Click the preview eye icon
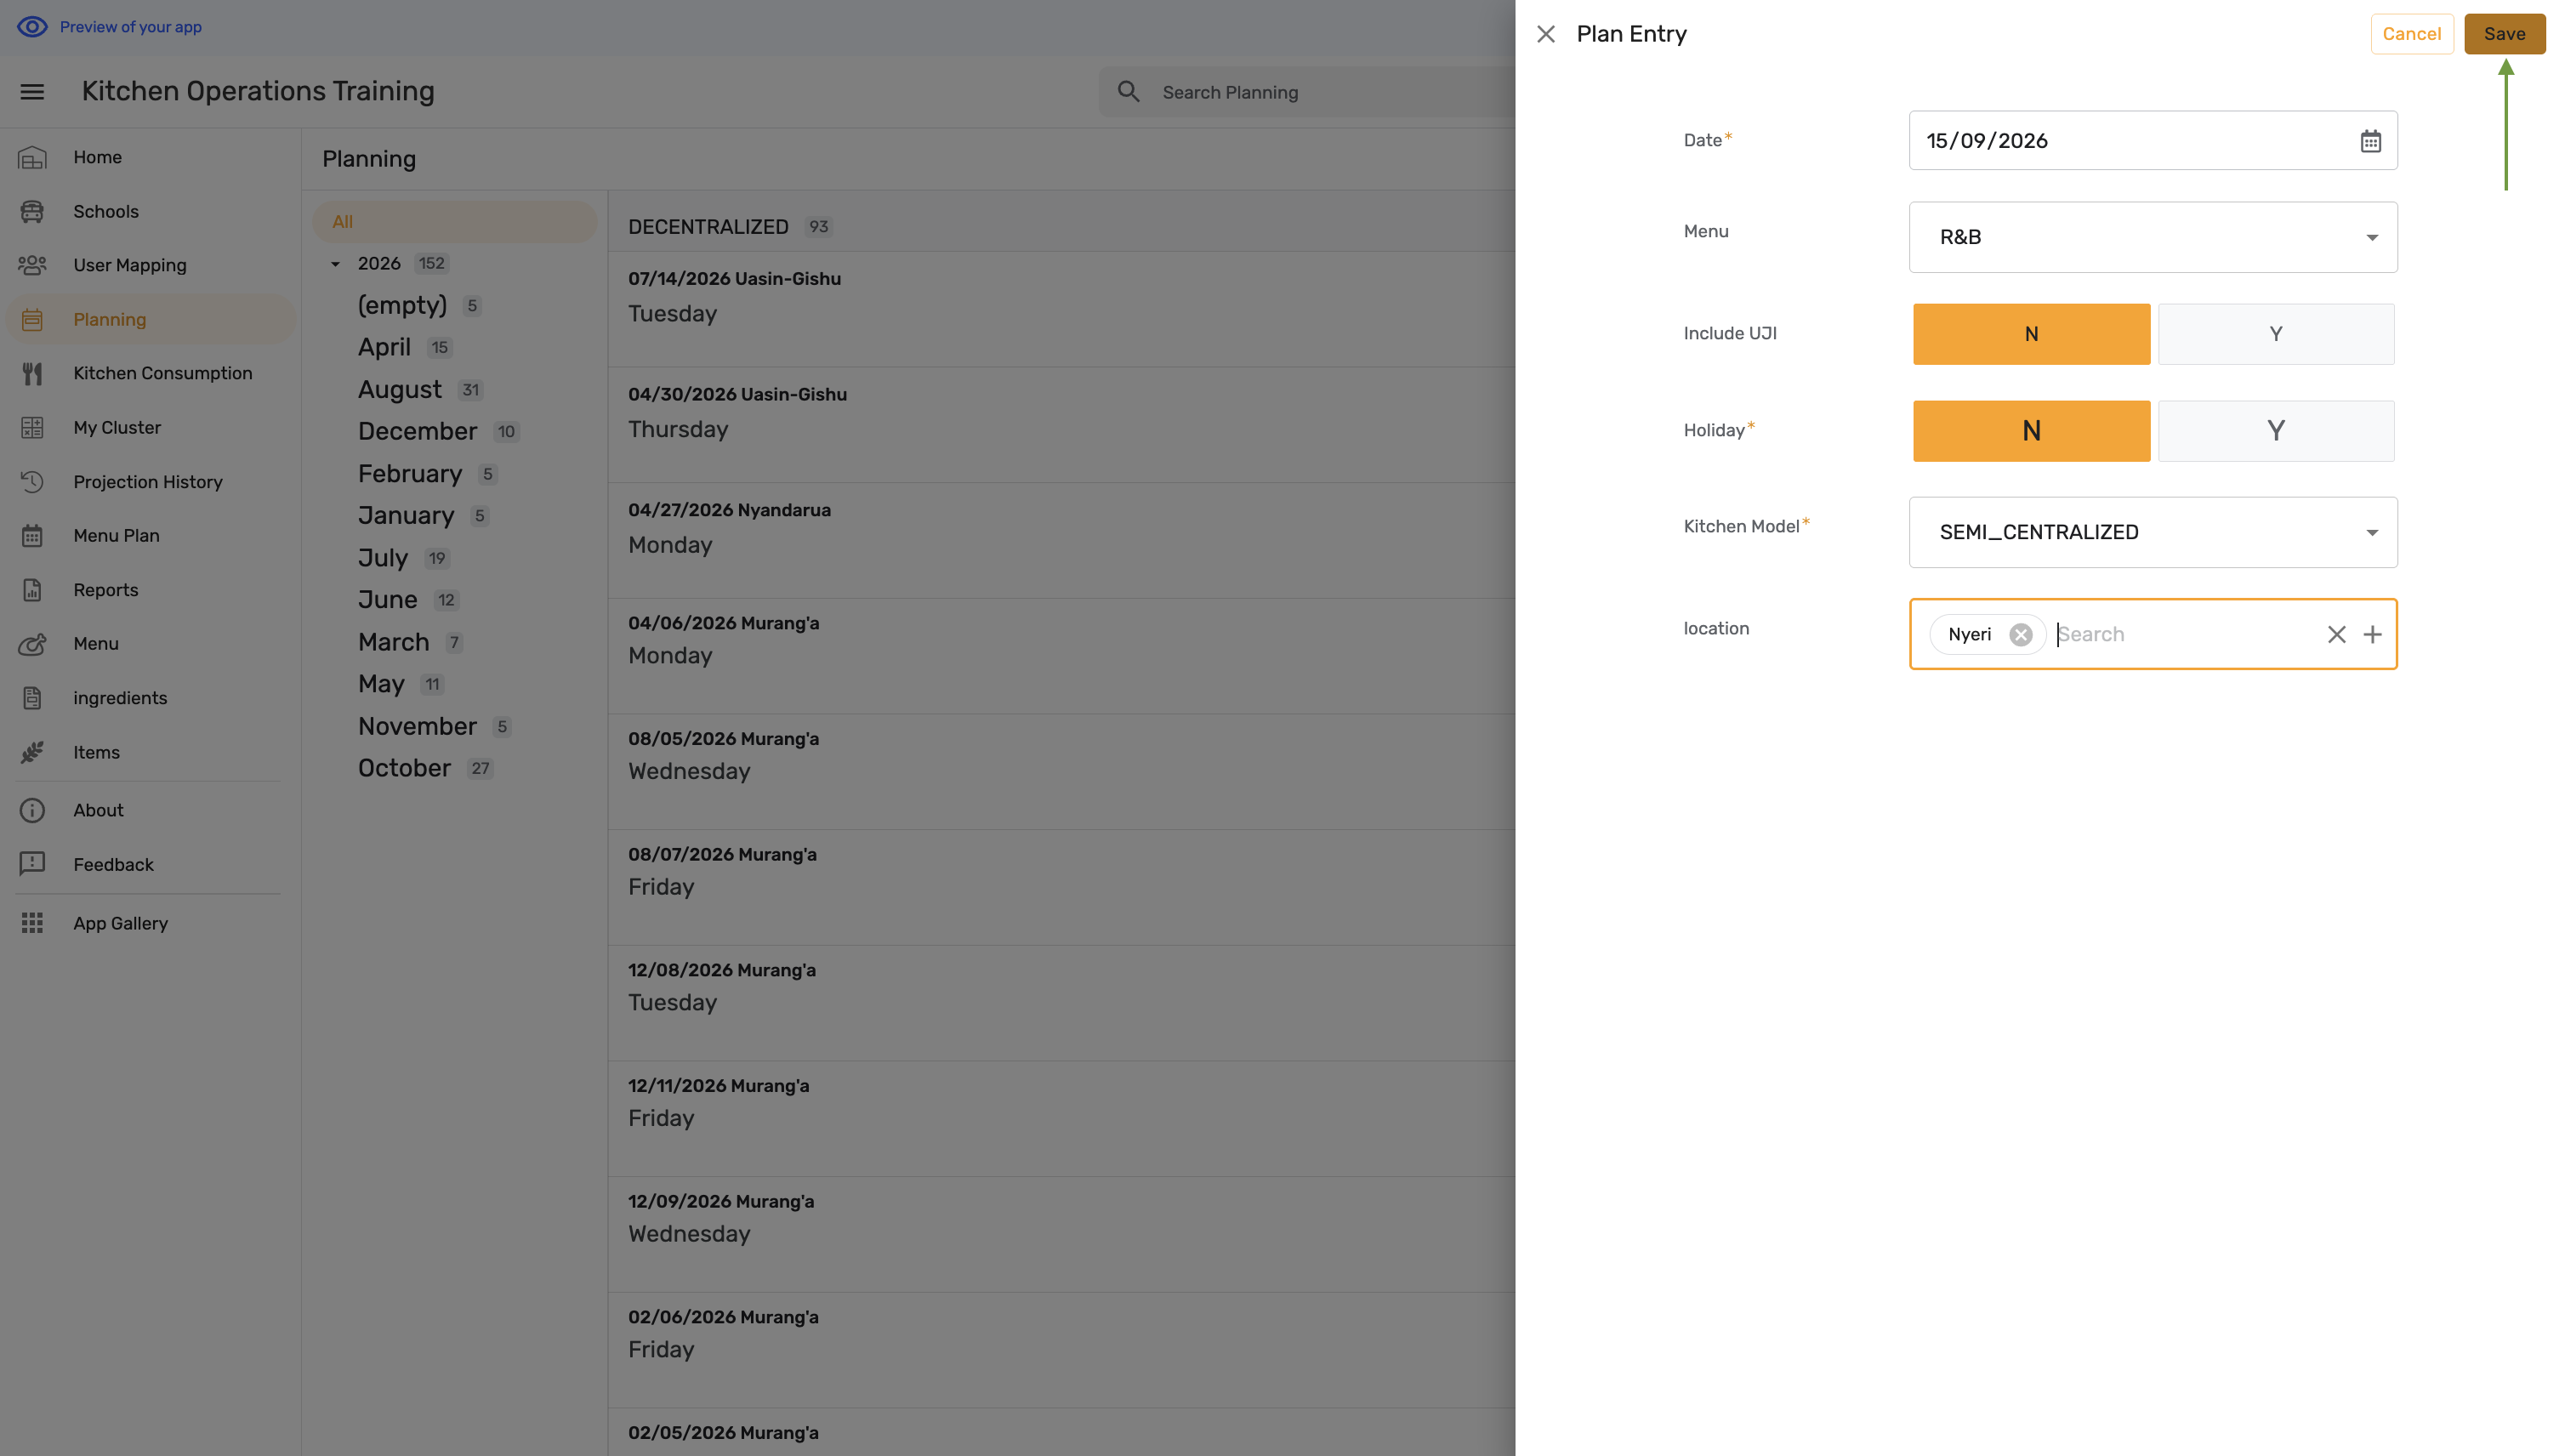Viewport: 2565px width, 1456px height. [x=32, y=27]
